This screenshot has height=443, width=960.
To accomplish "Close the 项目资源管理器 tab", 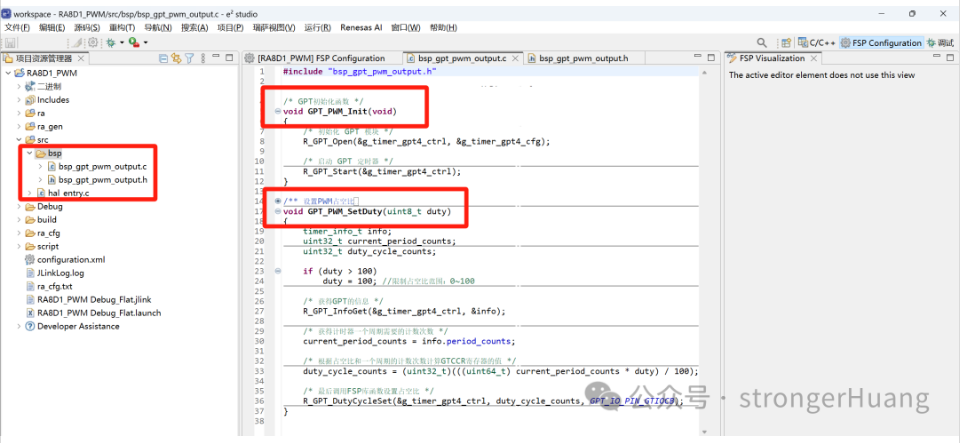I will (81, 58).
